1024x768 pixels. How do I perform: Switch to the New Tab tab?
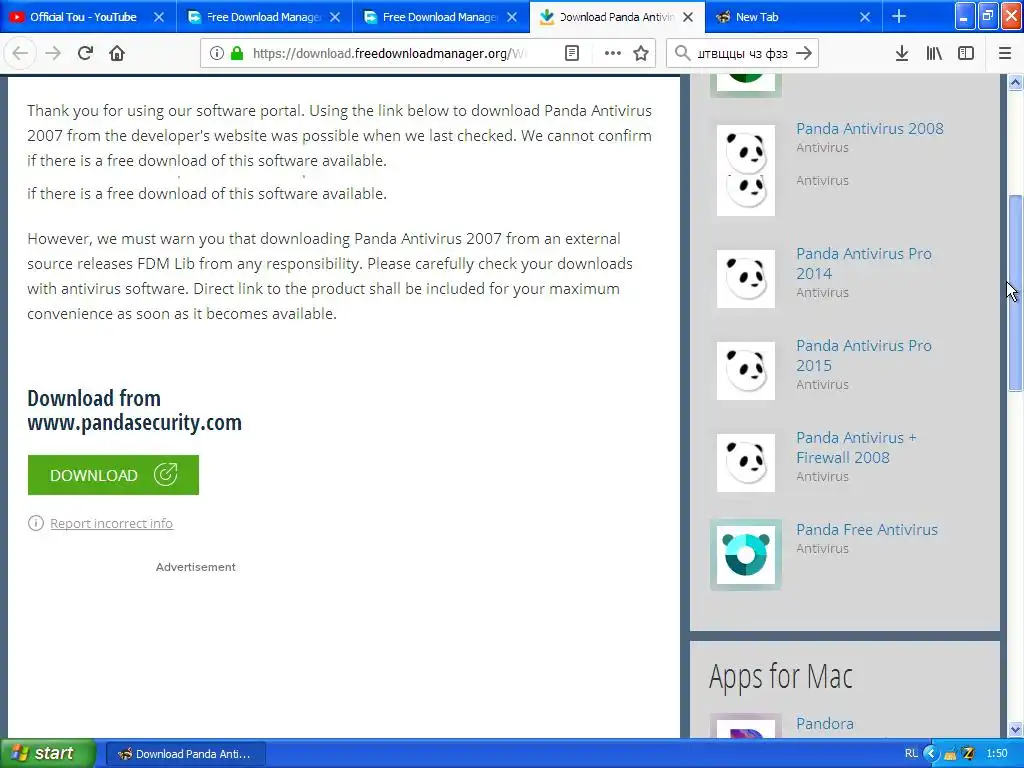coord(793,17)
